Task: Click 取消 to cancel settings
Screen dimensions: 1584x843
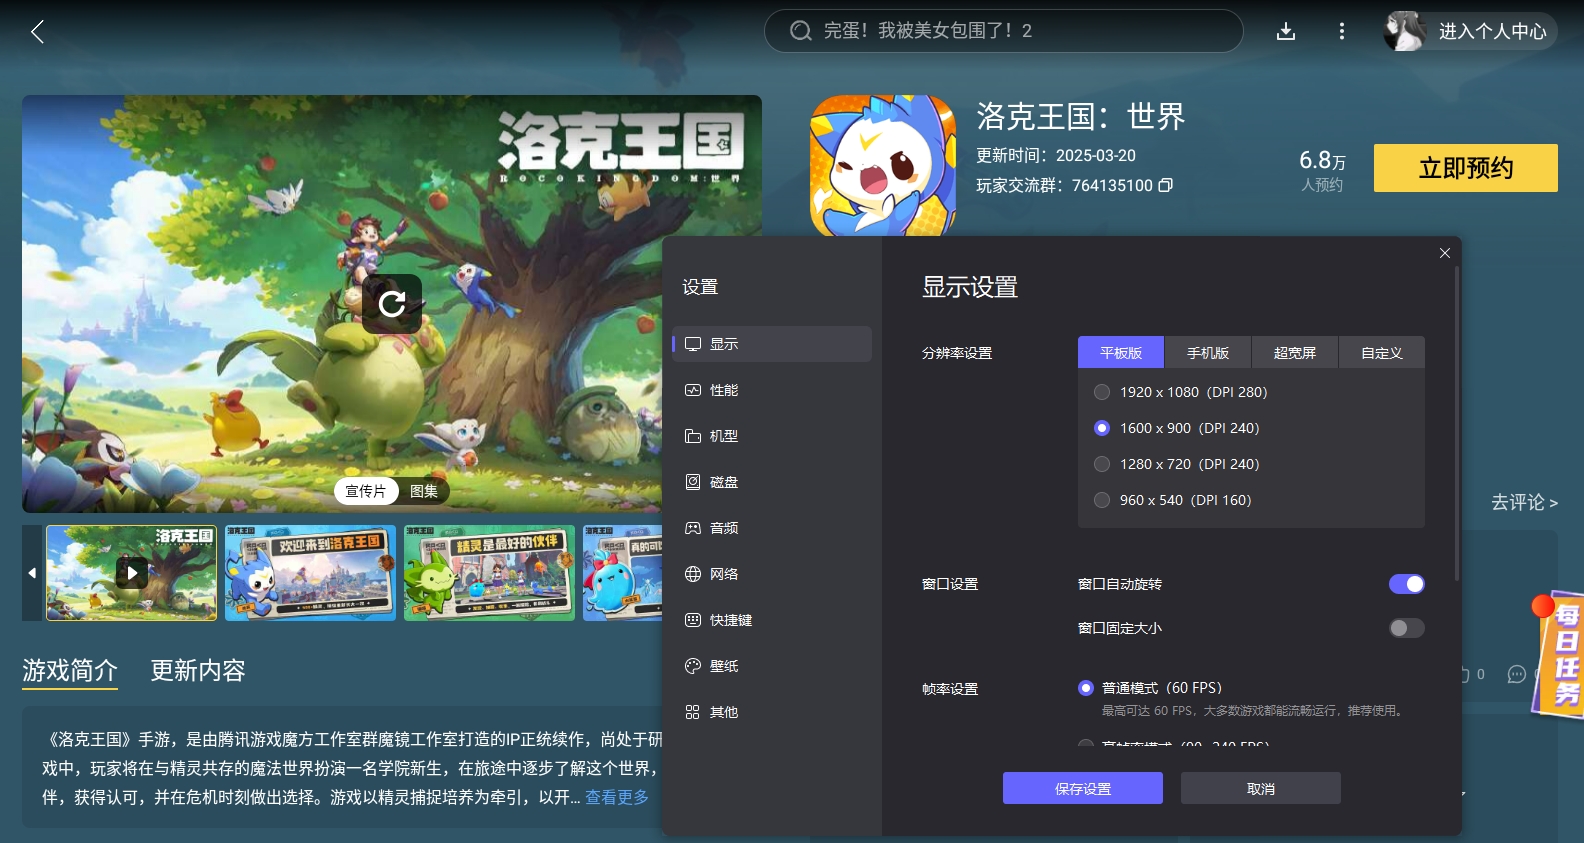Action: pyautogui.click(x=1261, y=788)
